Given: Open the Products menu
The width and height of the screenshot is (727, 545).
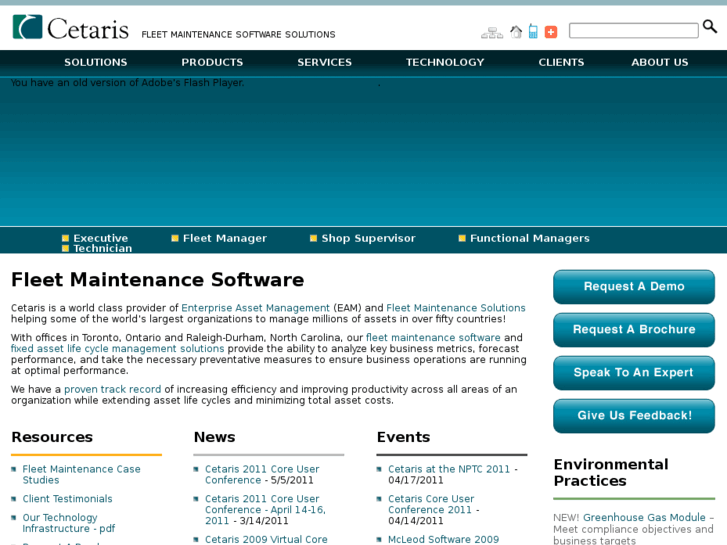Looking at the screenshot, I should (x=212, y=62).
